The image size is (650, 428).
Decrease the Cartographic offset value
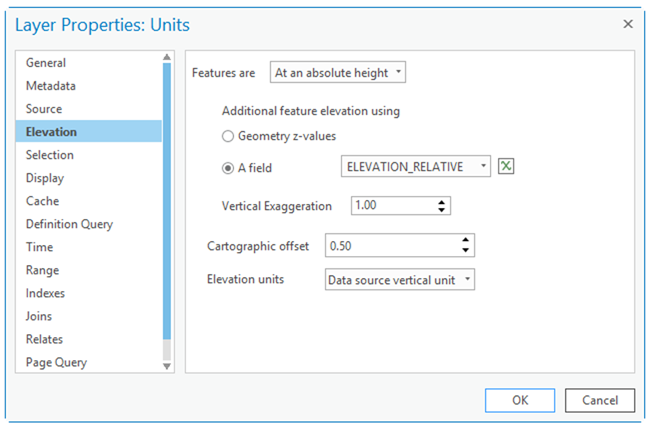coord(465,250)
